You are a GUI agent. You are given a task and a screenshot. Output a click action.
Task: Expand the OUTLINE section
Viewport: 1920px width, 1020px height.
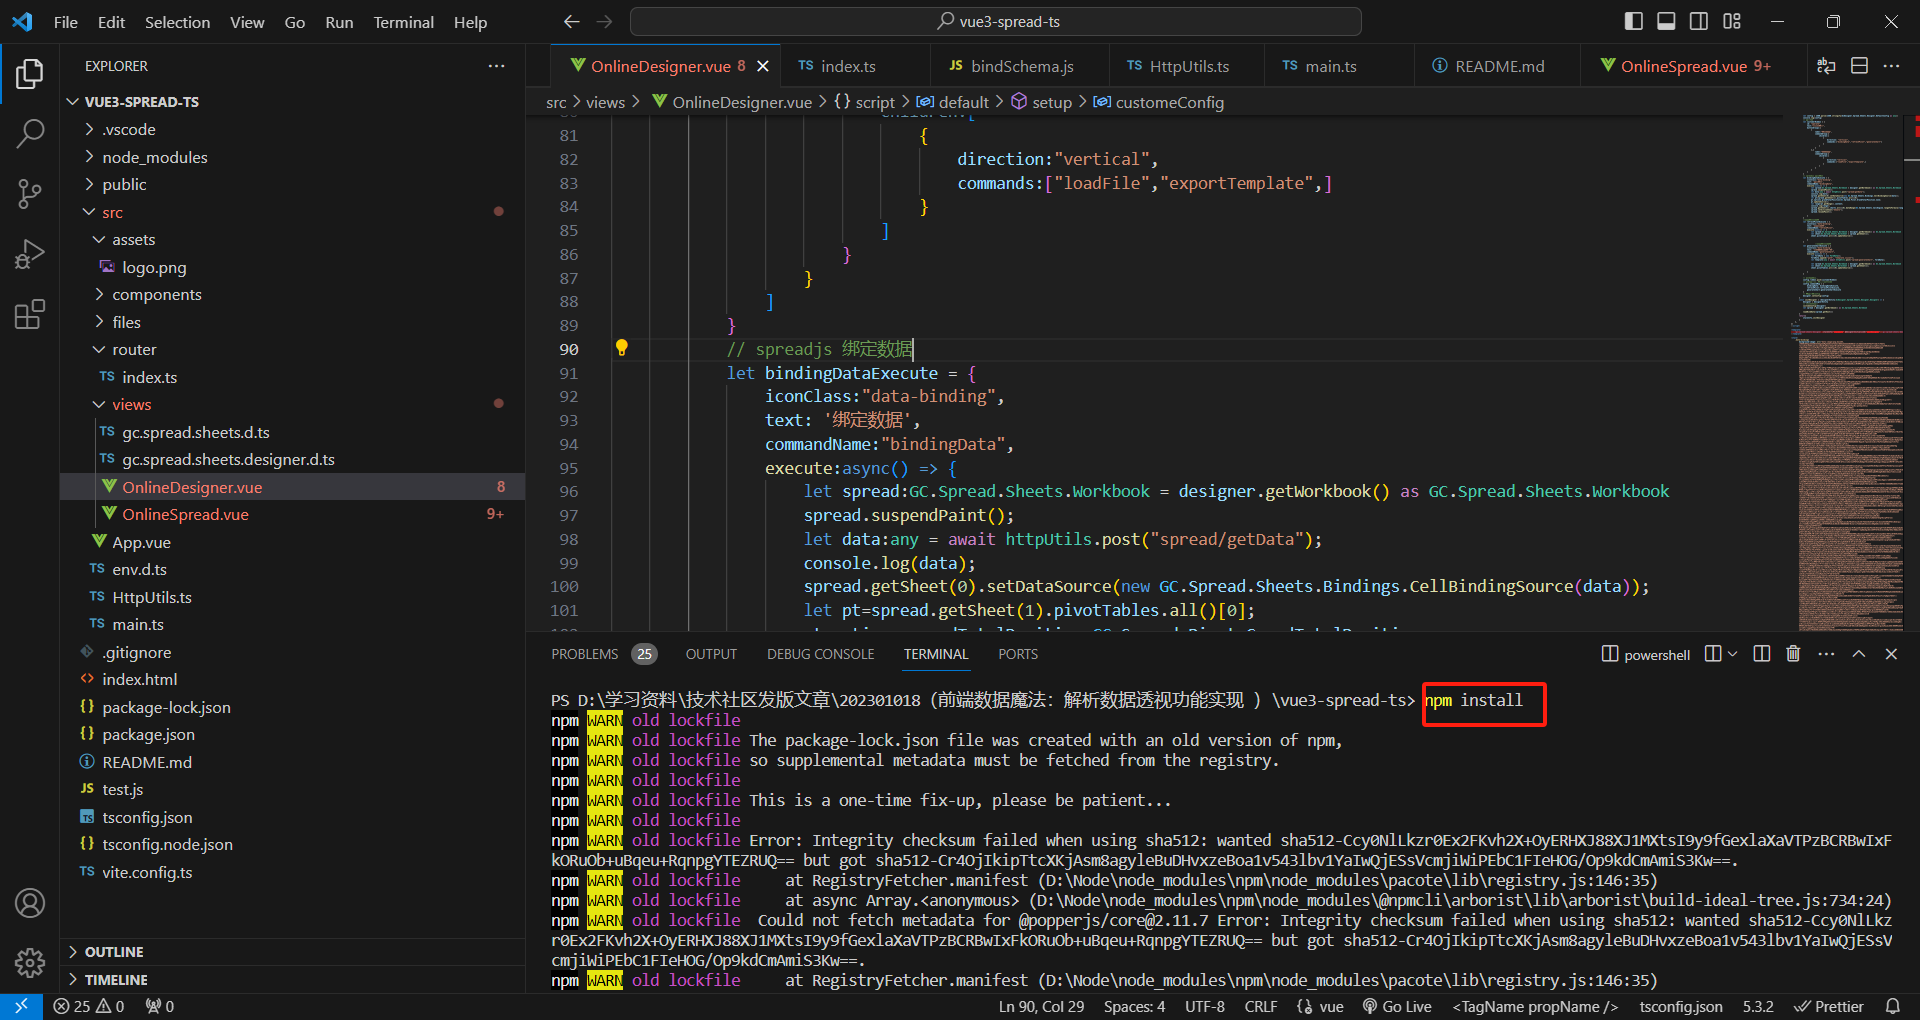pos(114,952)
